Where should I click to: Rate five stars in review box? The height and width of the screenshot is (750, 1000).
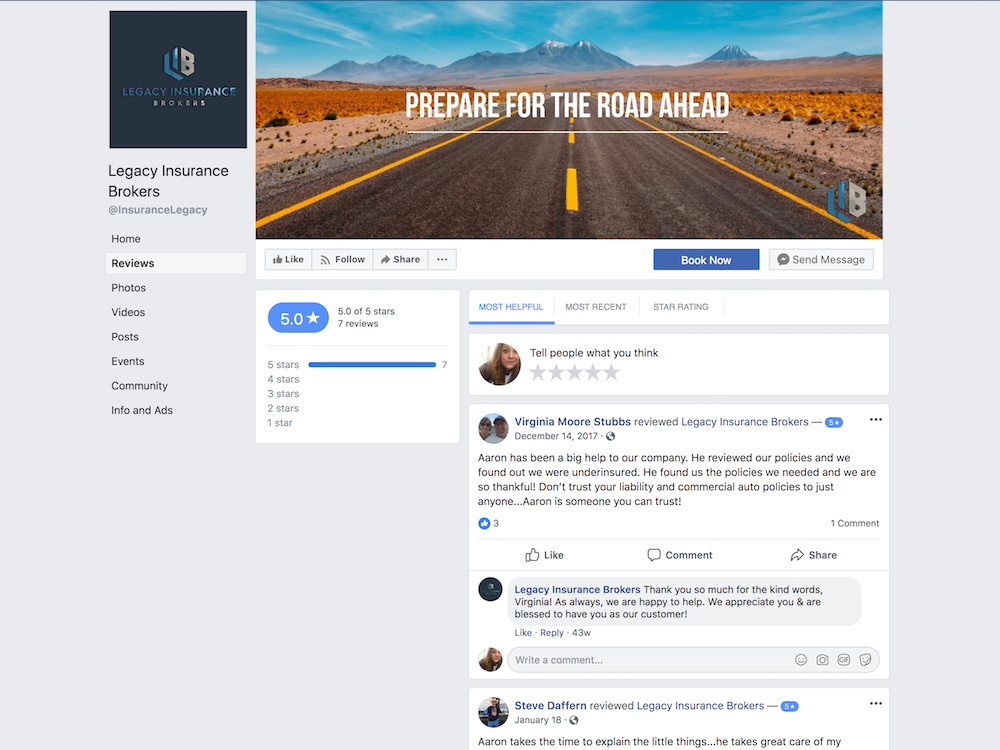coord(612,372)
